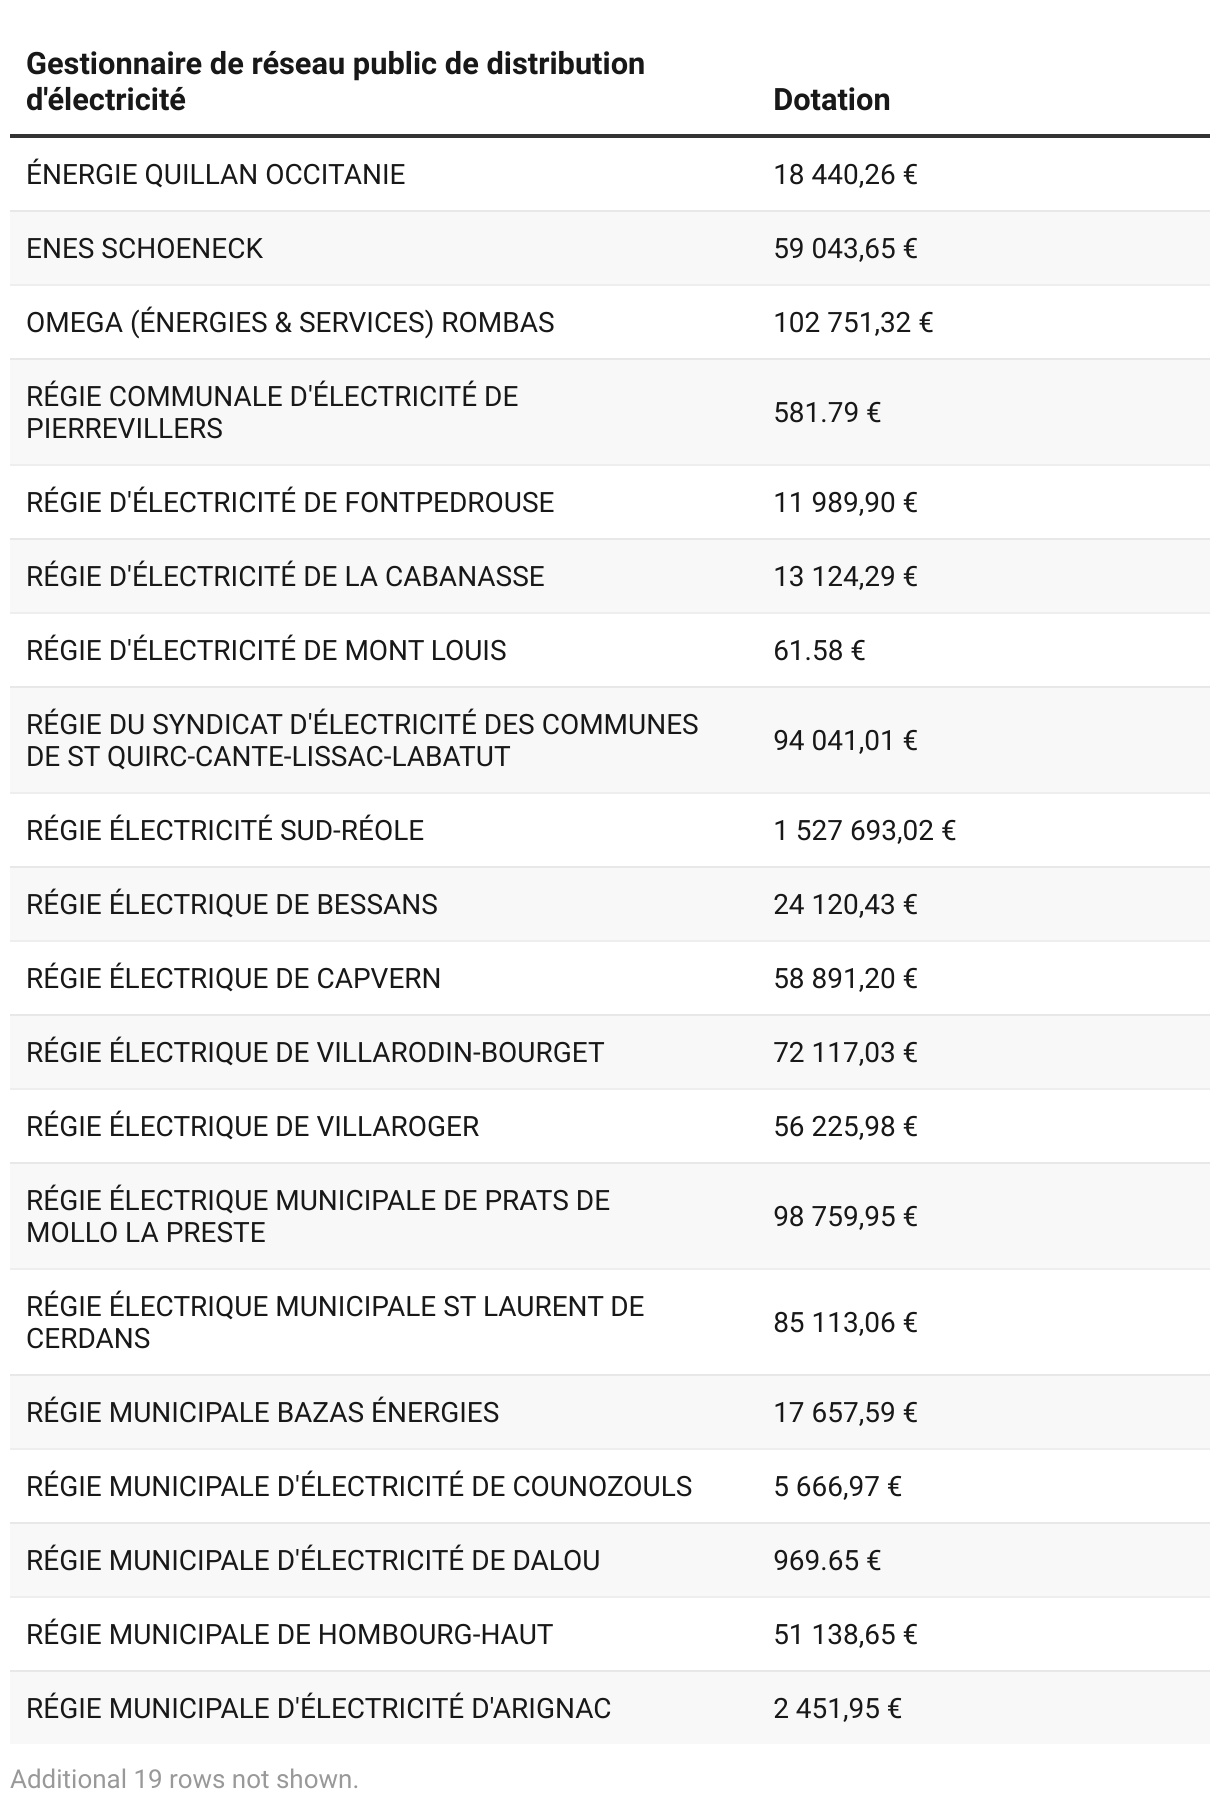The image size is (1220, 1804).
Task: Select RÉGIE ÉLECTRIQUE DE VILLARODIN-BOURGET row
Action: point(610,1052)
